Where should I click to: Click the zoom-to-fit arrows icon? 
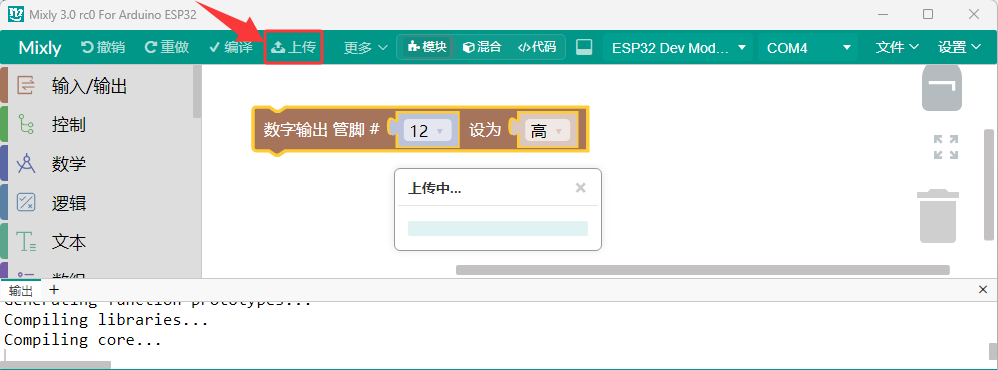(x=946, y=147)
